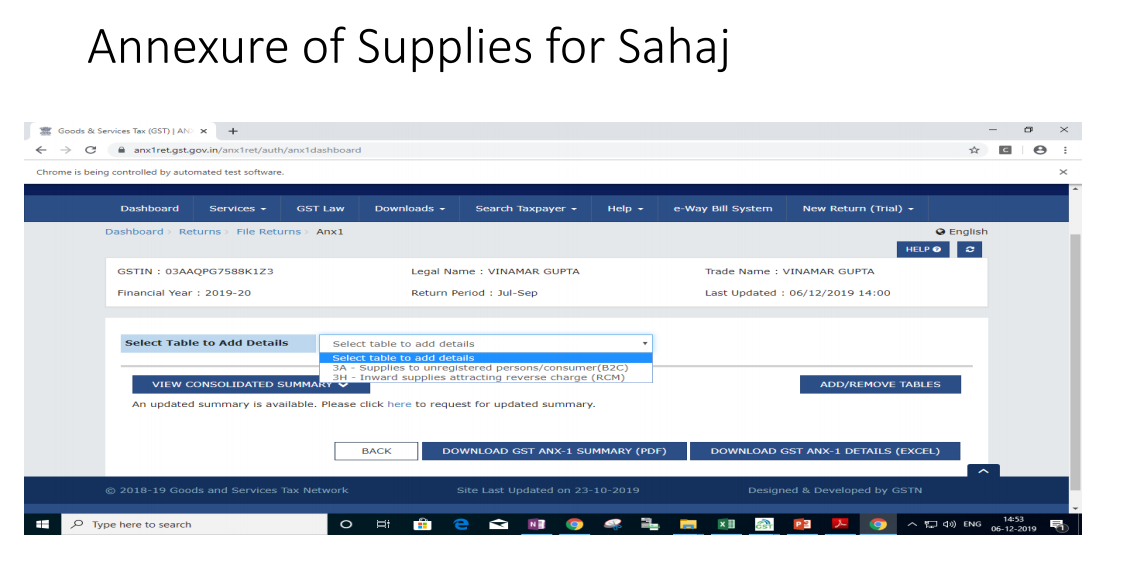Open the GST Law menu item
The width and height of the screenshot is (1132, 587).
point(321,208)
